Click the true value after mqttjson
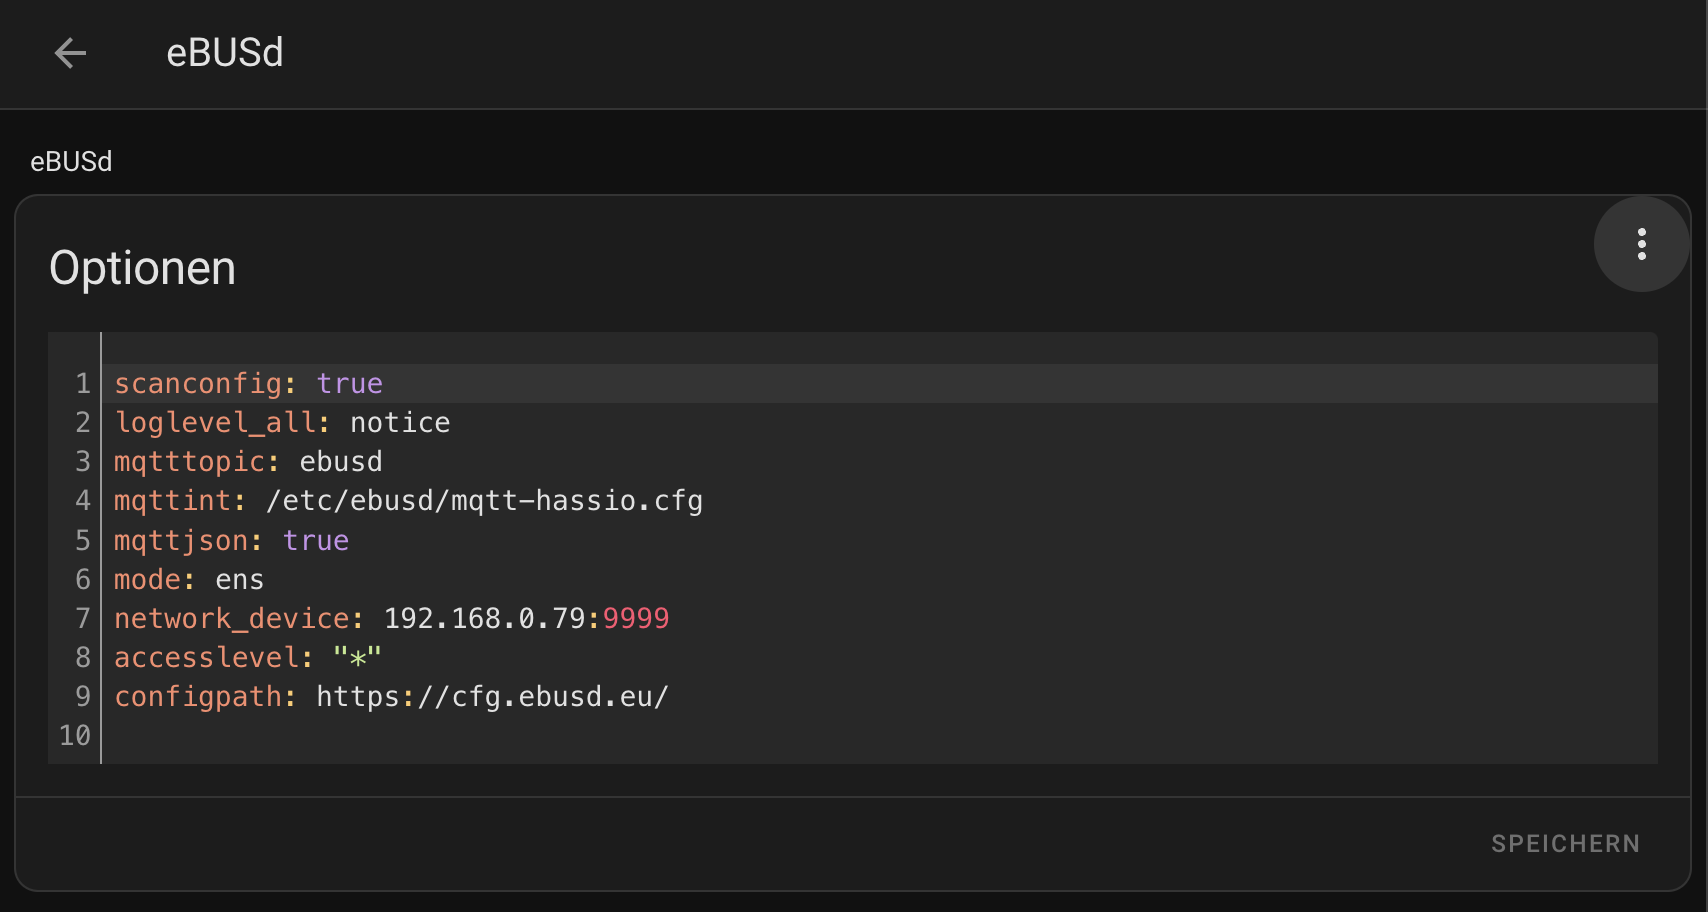The image size is (1708, 912). pos(316,541)
